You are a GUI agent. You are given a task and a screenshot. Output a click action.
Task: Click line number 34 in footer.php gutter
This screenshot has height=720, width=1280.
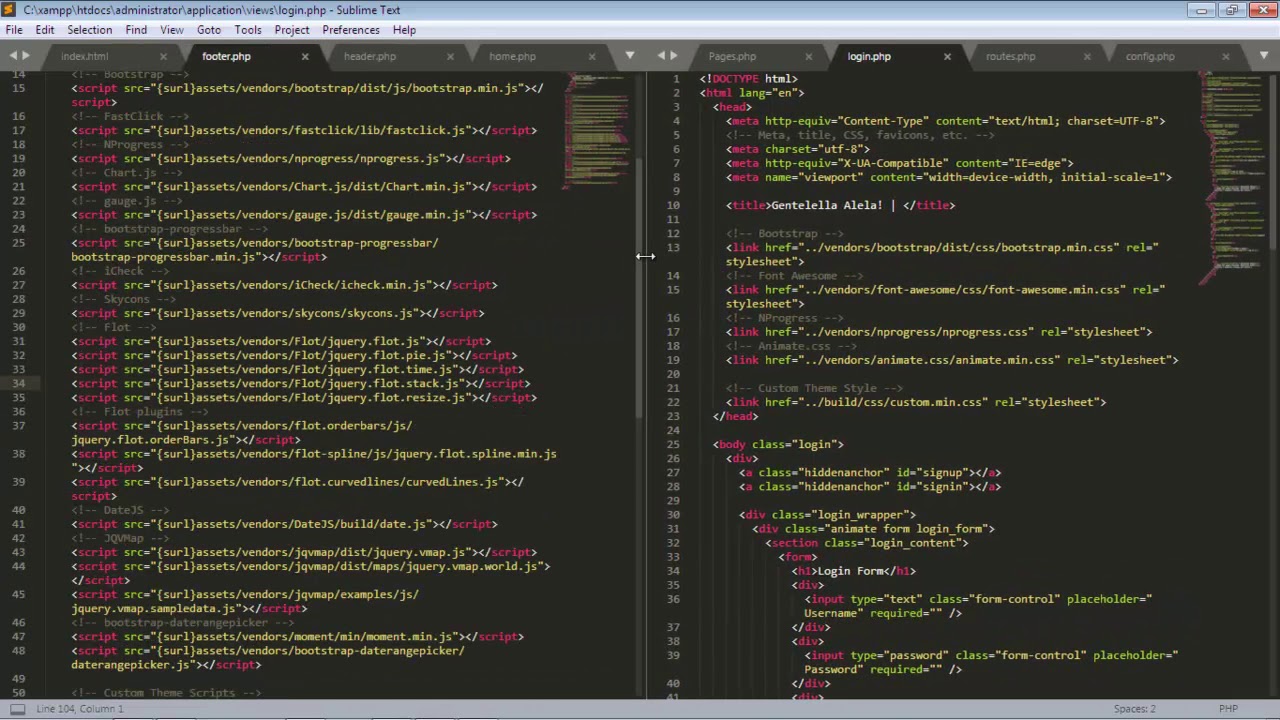pos(19,384)
